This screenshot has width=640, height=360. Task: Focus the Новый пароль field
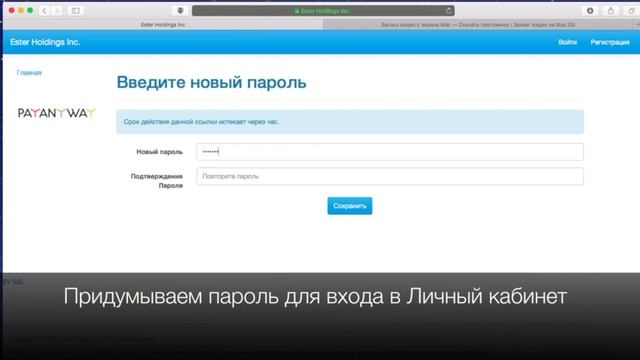pos(390,152)
